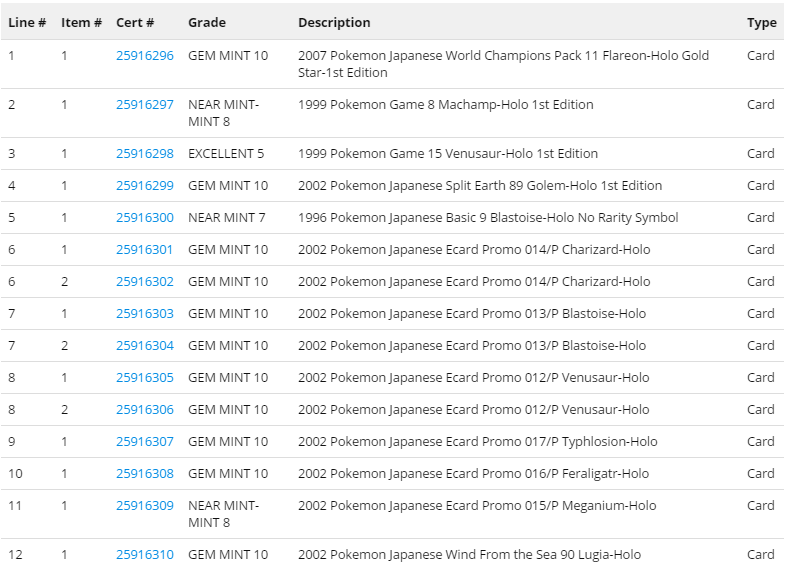Select Blastoise-Holo 013/P description for cert 25916304
The width and height of the screenshot is (794, 579).
click(x=472, y=345)
